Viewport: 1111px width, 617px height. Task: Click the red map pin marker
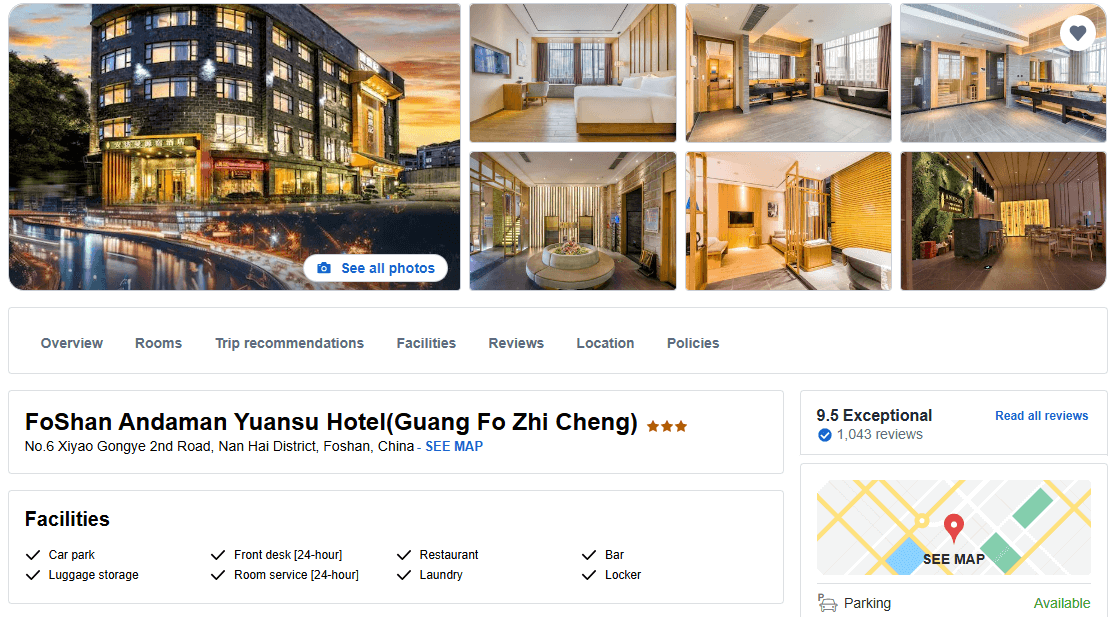954,528
